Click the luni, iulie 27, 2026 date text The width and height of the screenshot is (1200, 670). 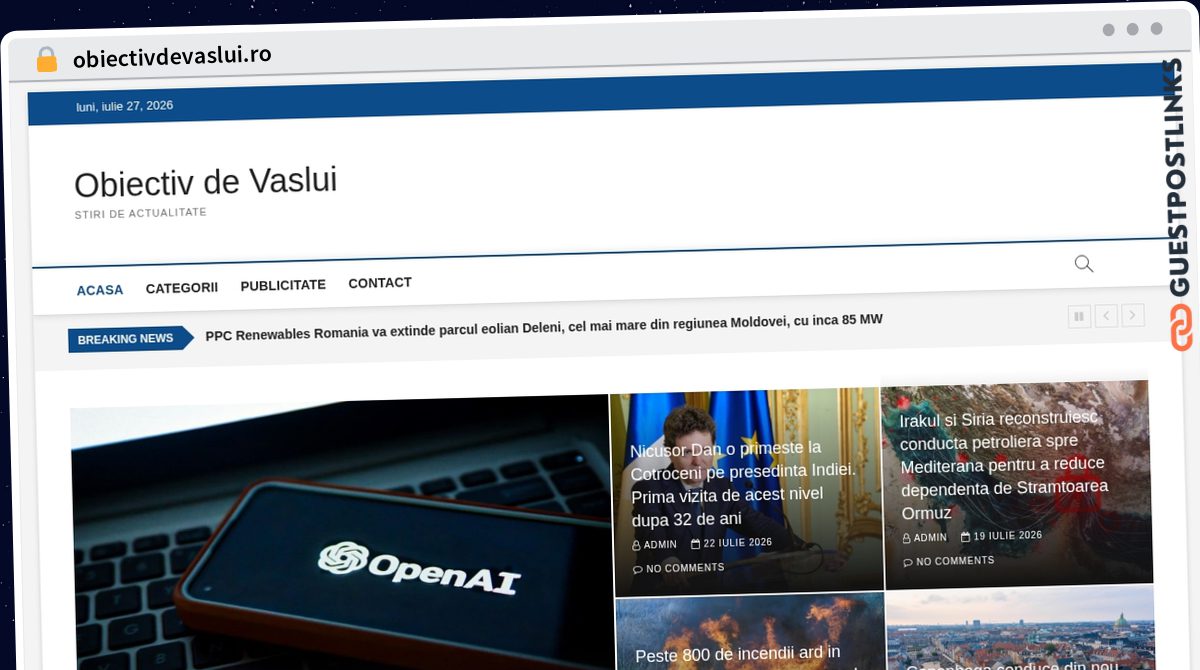(125, 106)
